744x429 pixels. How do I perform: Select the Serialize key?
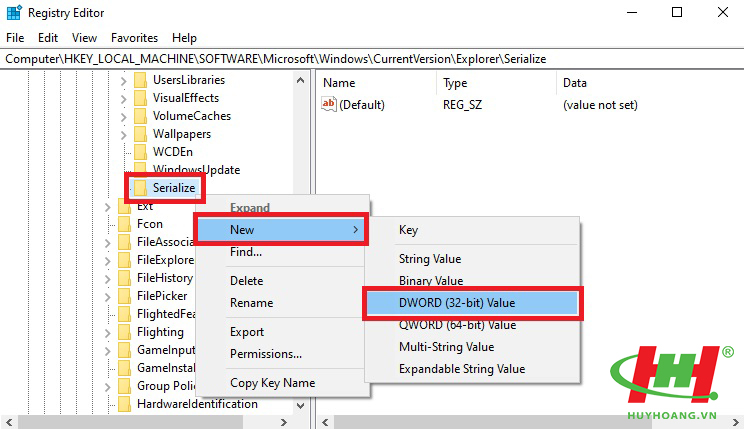point(174,188)
